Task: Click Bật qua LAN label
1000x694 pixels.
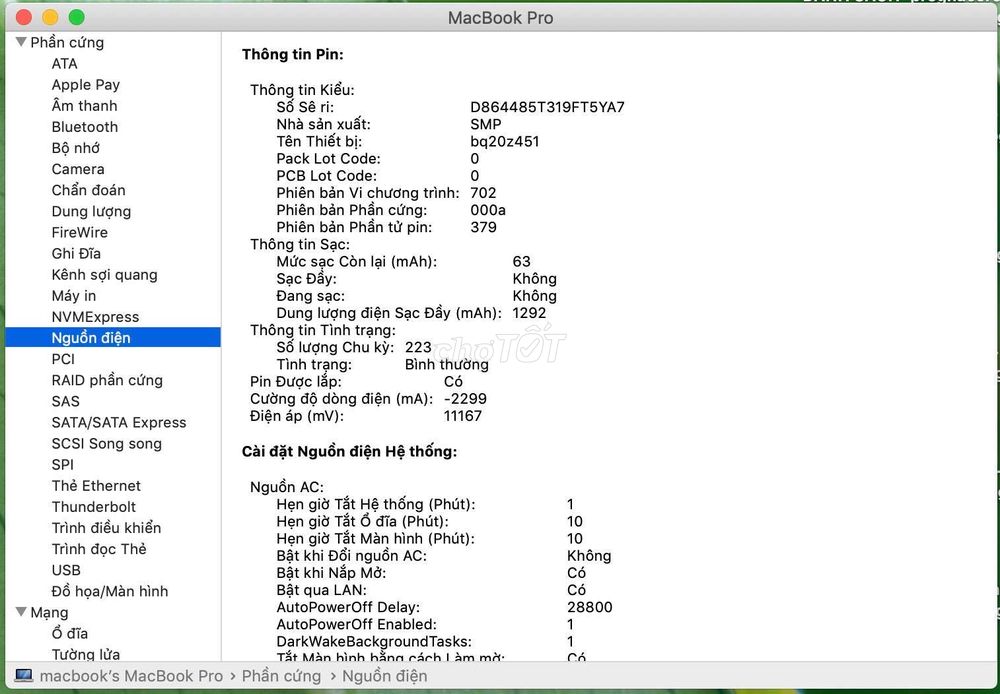Action: [x=321, y=590]
